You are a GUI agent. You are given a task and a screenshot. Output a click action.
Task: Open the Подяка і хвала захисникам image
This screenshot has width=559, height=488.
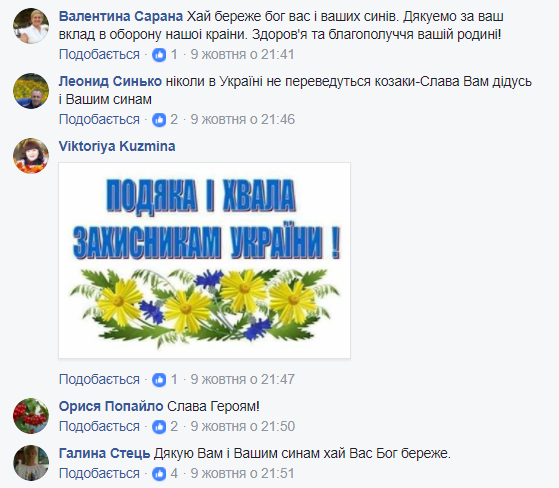tap(205, 260)
